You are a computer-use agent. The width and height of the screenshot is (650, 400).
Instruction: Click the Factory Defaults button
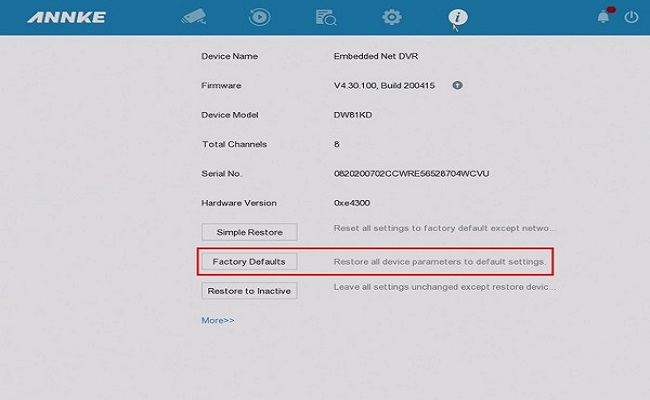click(249, 262)
